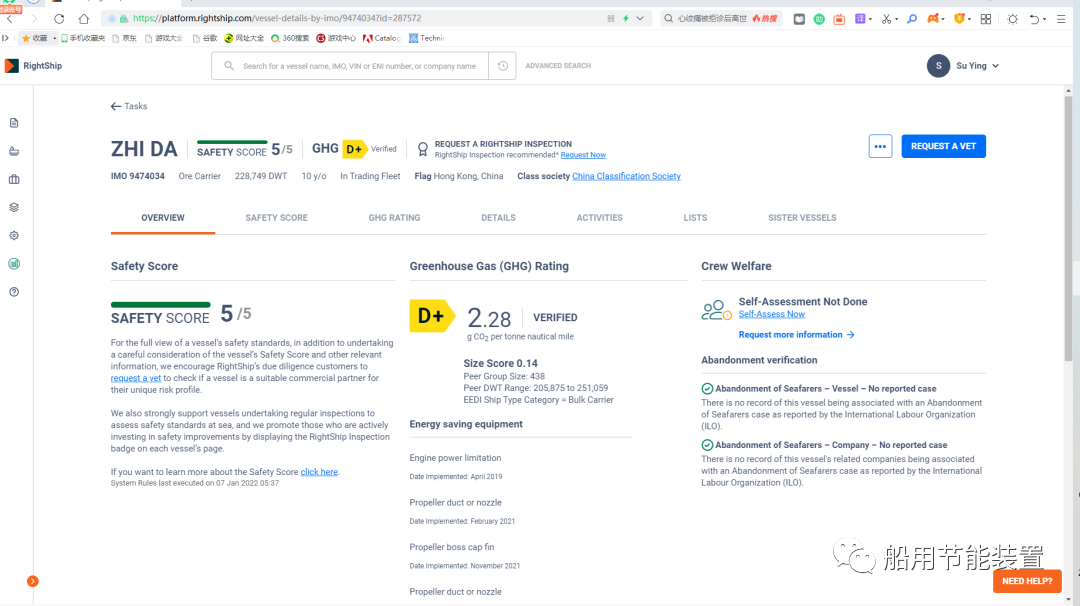Click the green Safety Score progress bar

click(x=160, y=304)
